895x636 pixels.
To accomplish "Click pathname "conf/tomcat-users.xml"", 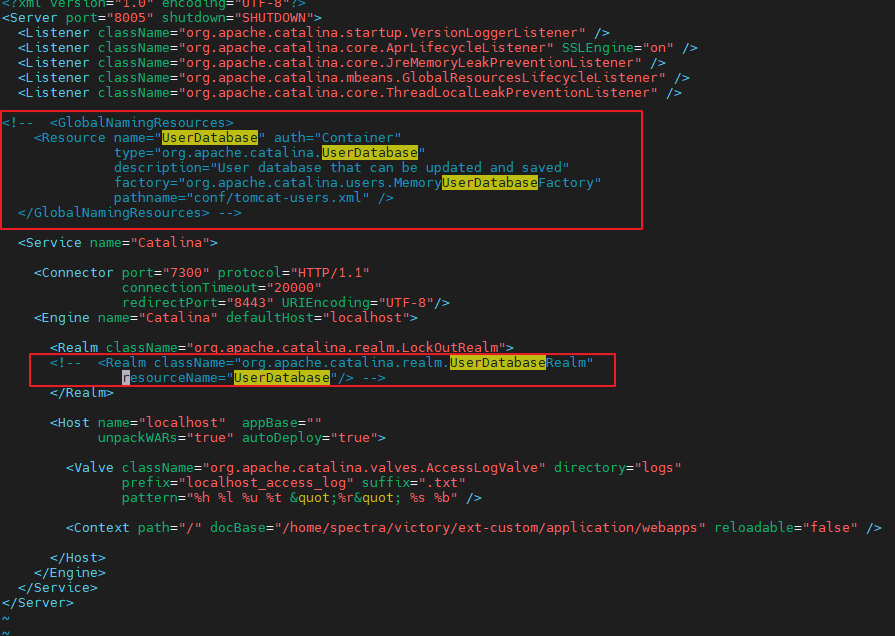I will [277, 198].
